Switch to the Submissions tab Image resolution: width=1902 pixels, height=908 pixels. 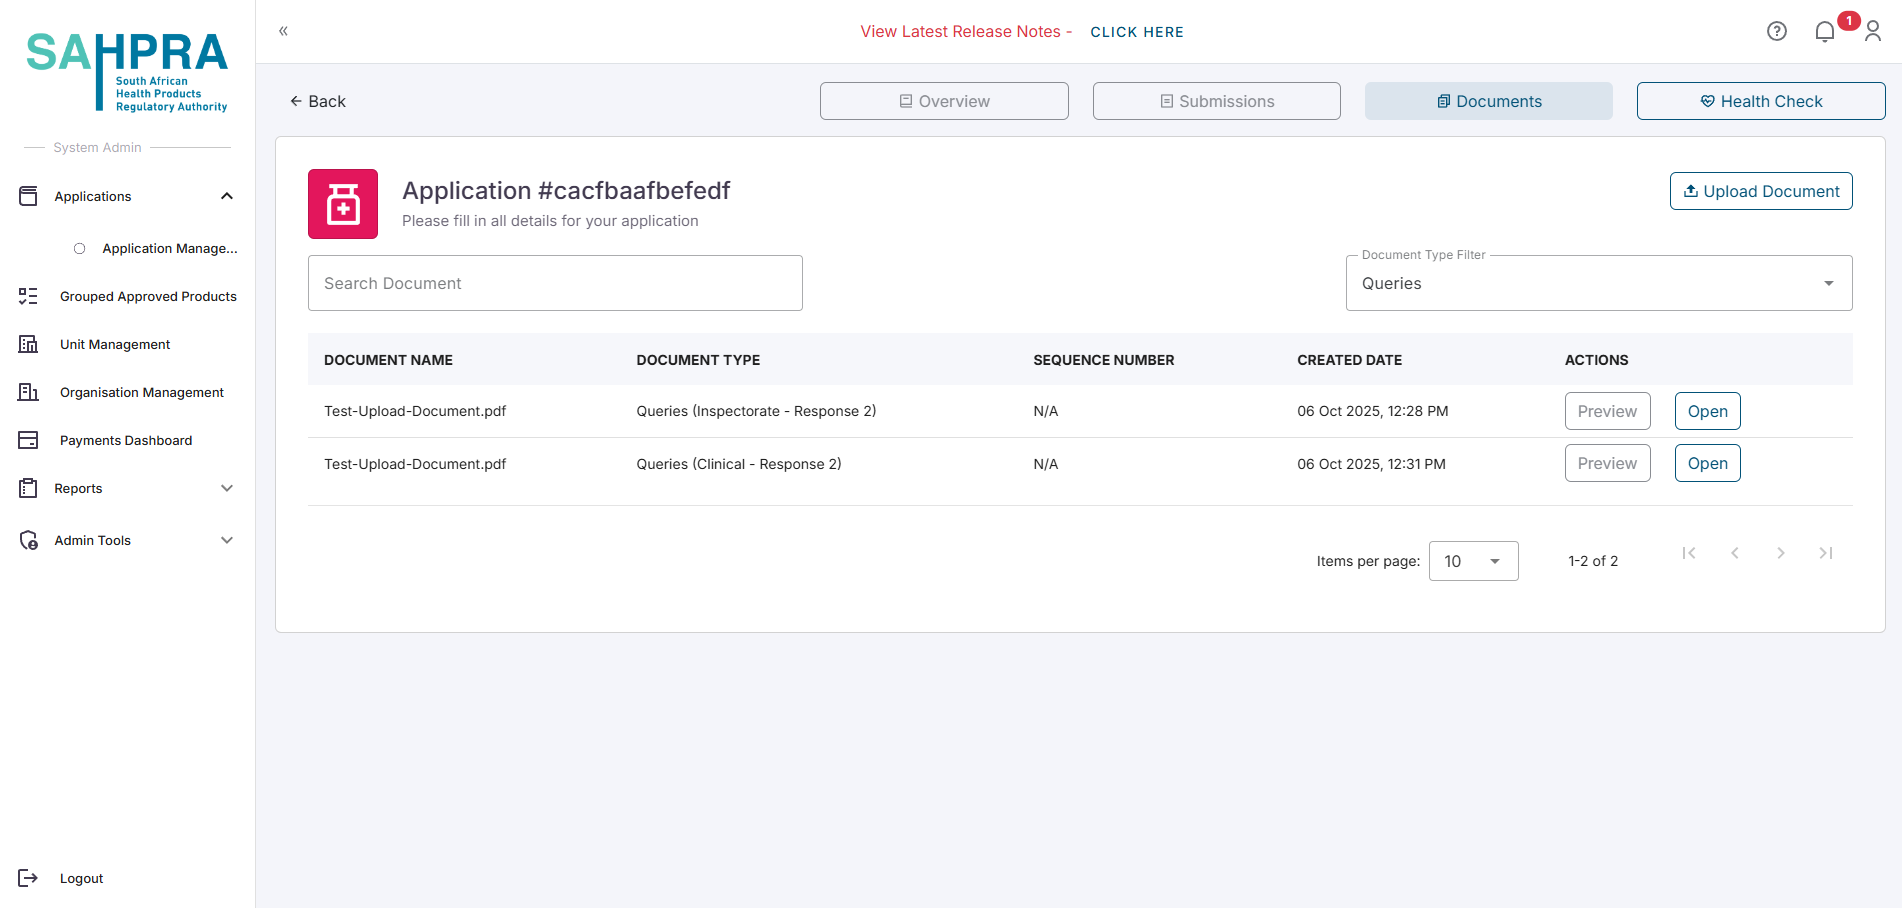1216,101
